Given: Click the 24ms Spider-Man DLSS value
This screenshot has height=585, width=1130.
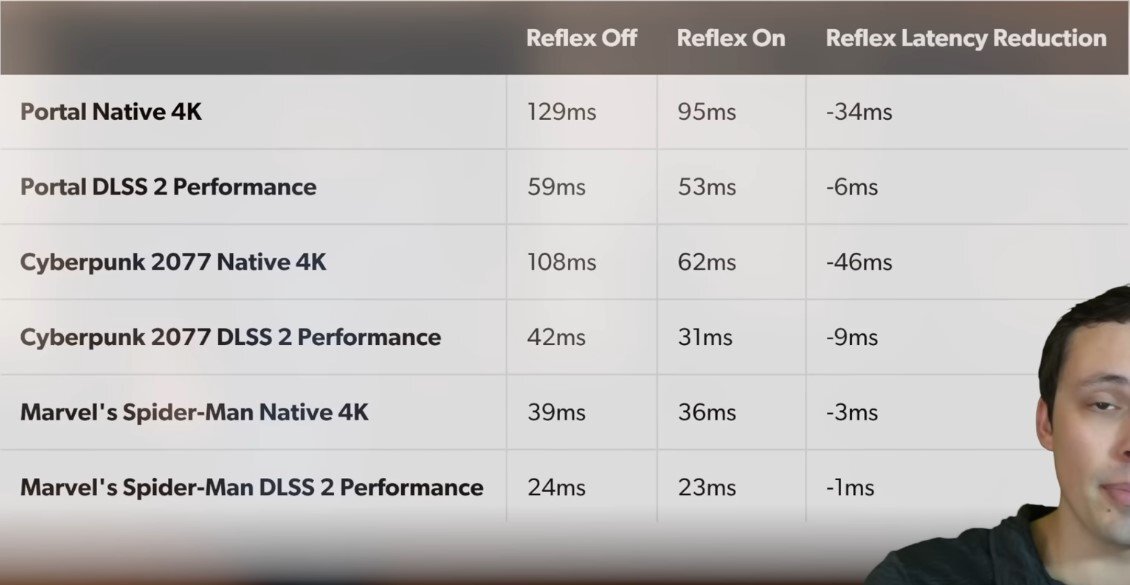Looking at the screenshot, I should click(x=556, y=488).
